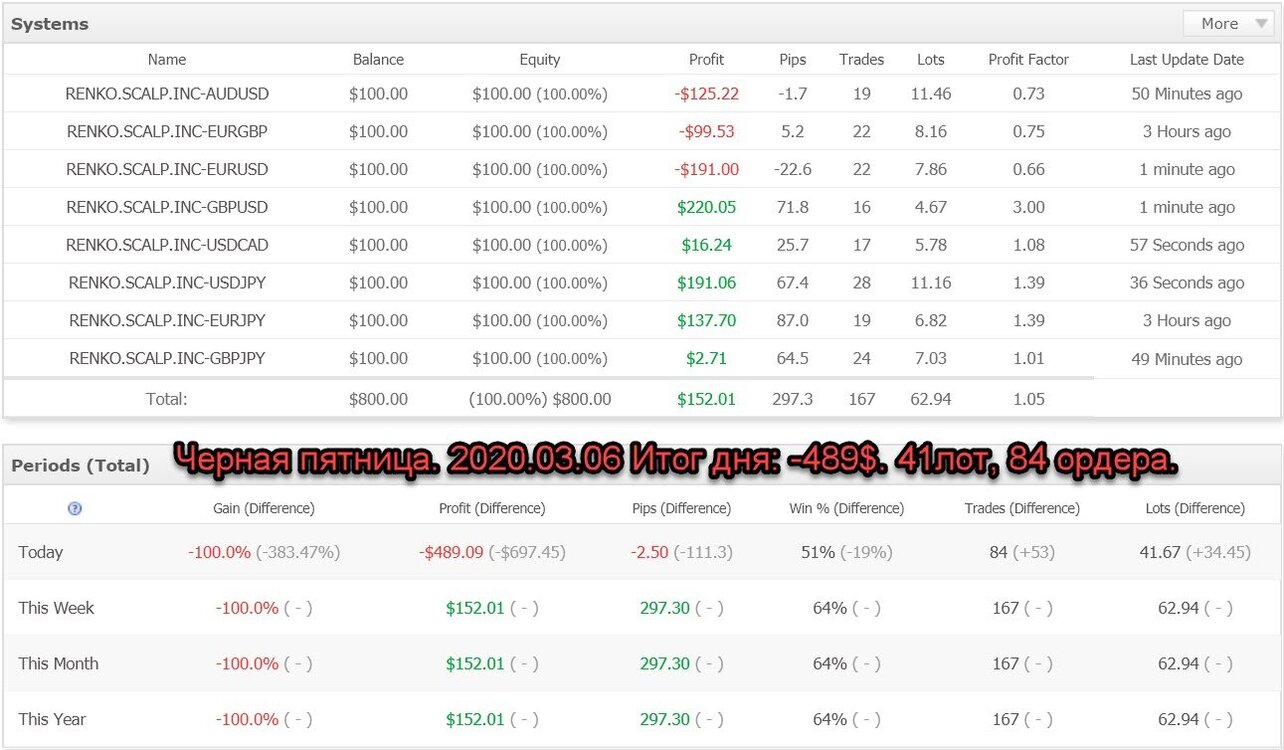Open the RENKO.SCALP.INC-EURUSD system
The width and height of the screenshot is (1284, 750).
click(167, 169)
